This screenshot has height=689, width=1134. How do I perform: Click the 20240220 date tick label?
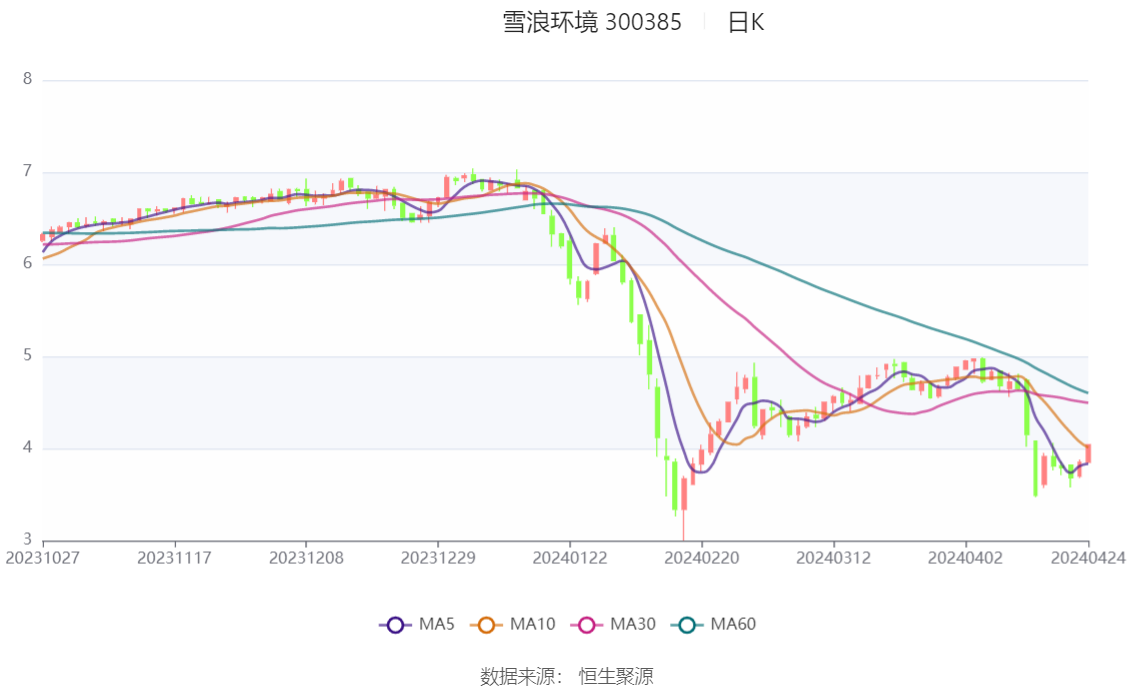tap(701, 558)
